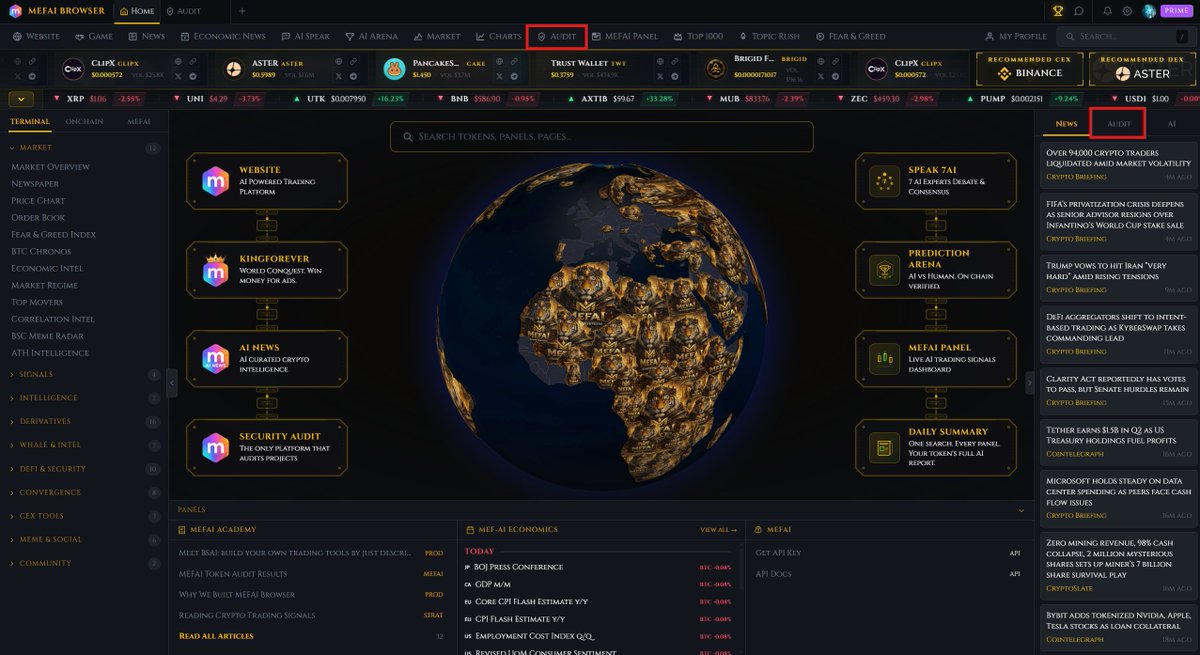The height and width of the screenshot is (655, 1200).
Task: Switch to the AI tab in right panel
Action: [x=1171, y=124]
